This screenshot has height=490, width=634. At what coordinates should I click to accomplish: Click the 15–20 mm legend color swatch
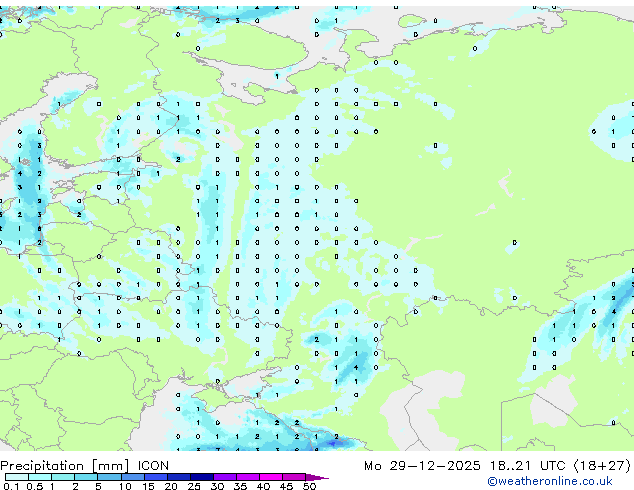155,477
